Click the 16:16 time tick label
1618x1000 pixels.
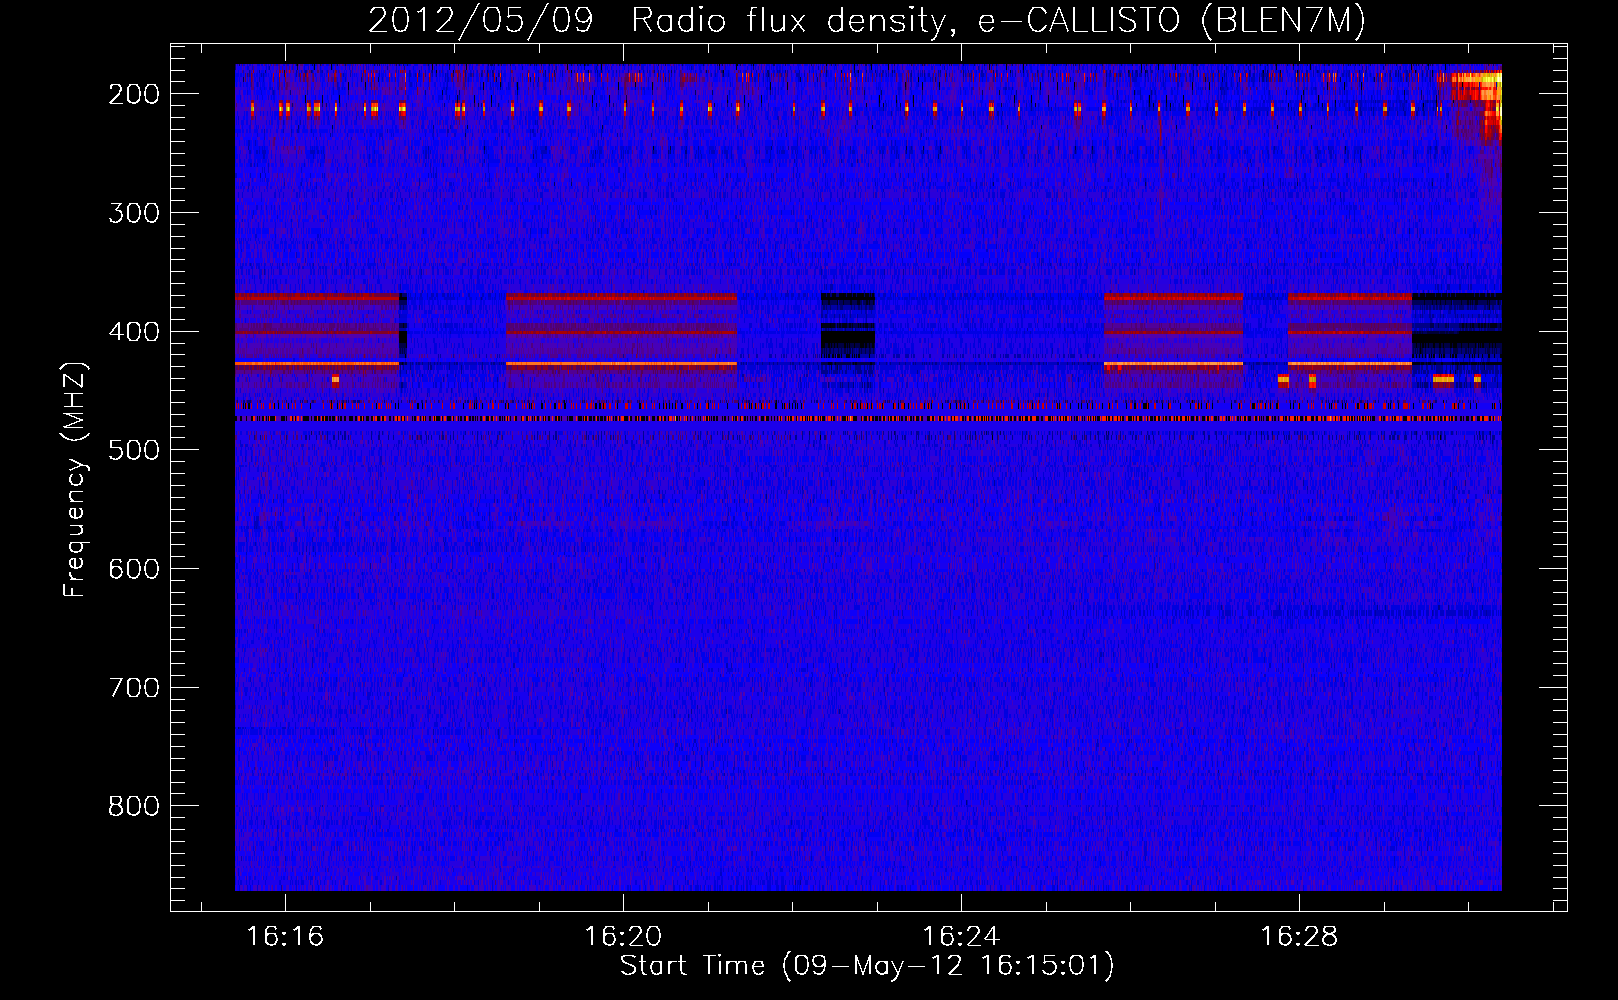pos(285,937)
